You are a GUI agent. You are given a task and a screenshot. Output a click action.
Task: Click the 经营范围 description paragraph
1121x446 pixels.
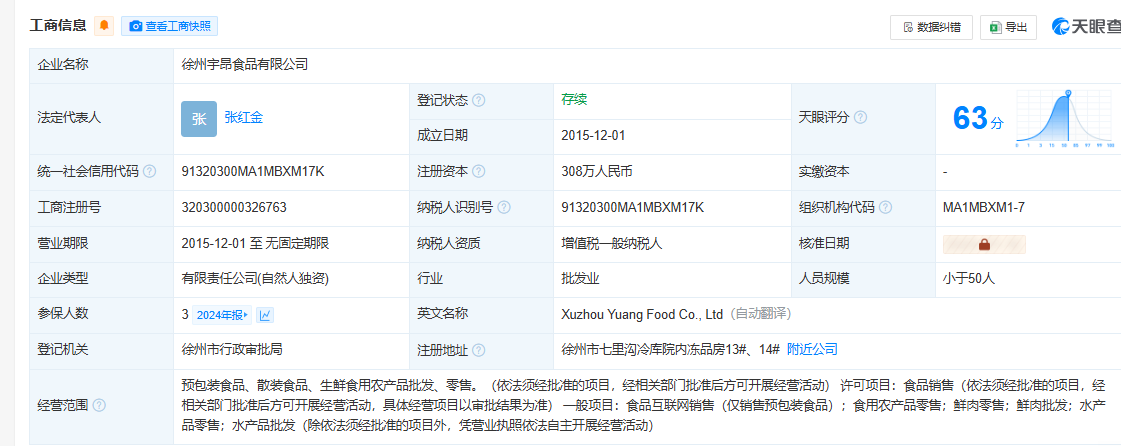point(644,405)
